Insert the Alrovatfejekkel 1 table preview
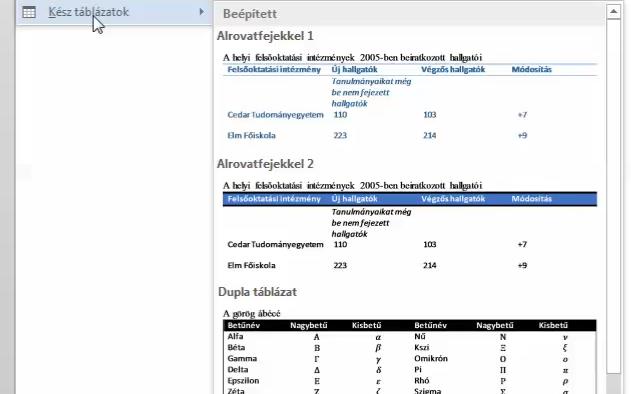The width and height of the screenshot is (631, 394). 410,97
